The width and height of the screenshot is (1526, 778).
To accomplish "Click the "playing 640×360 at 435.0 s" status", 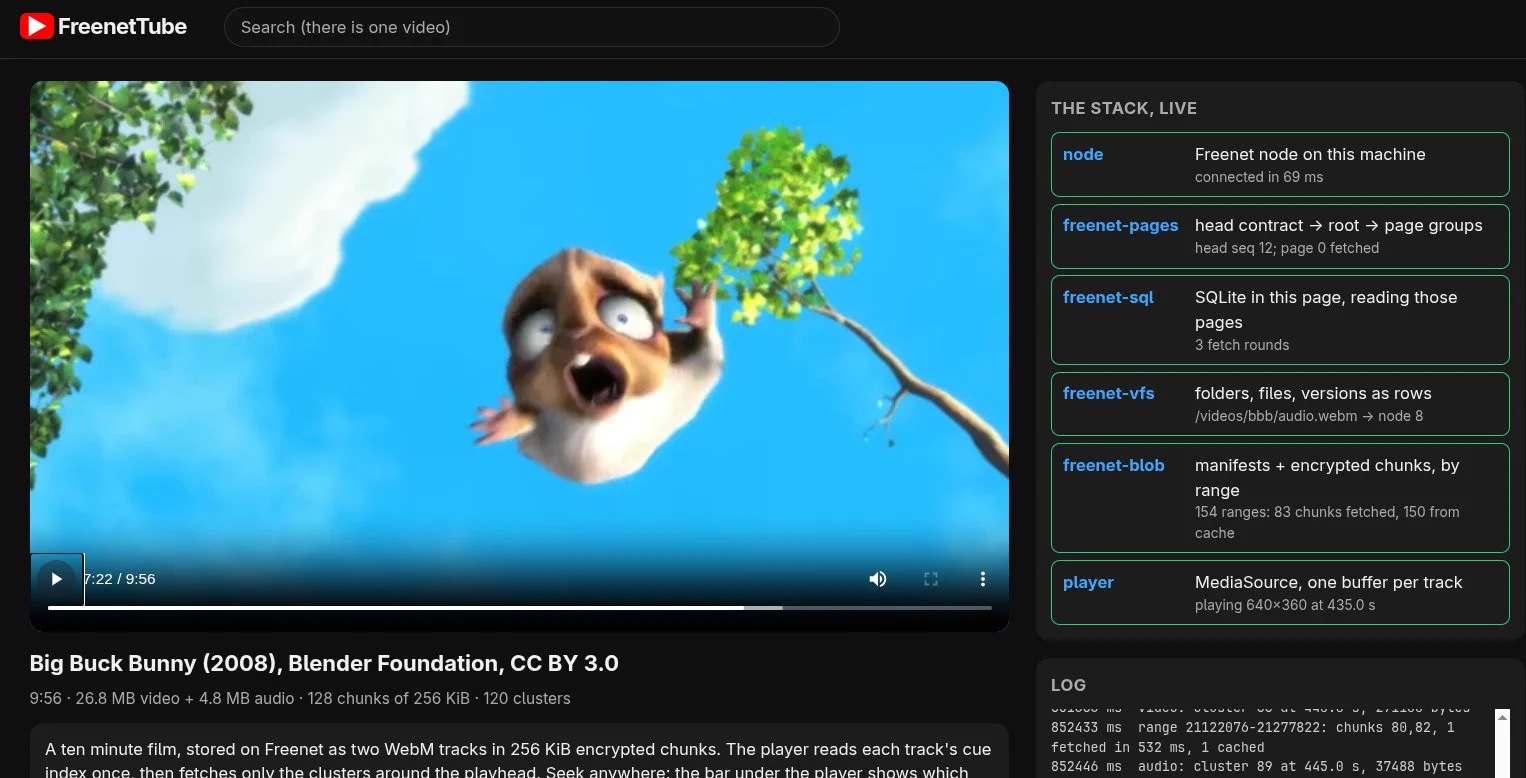I will 1285,605.
